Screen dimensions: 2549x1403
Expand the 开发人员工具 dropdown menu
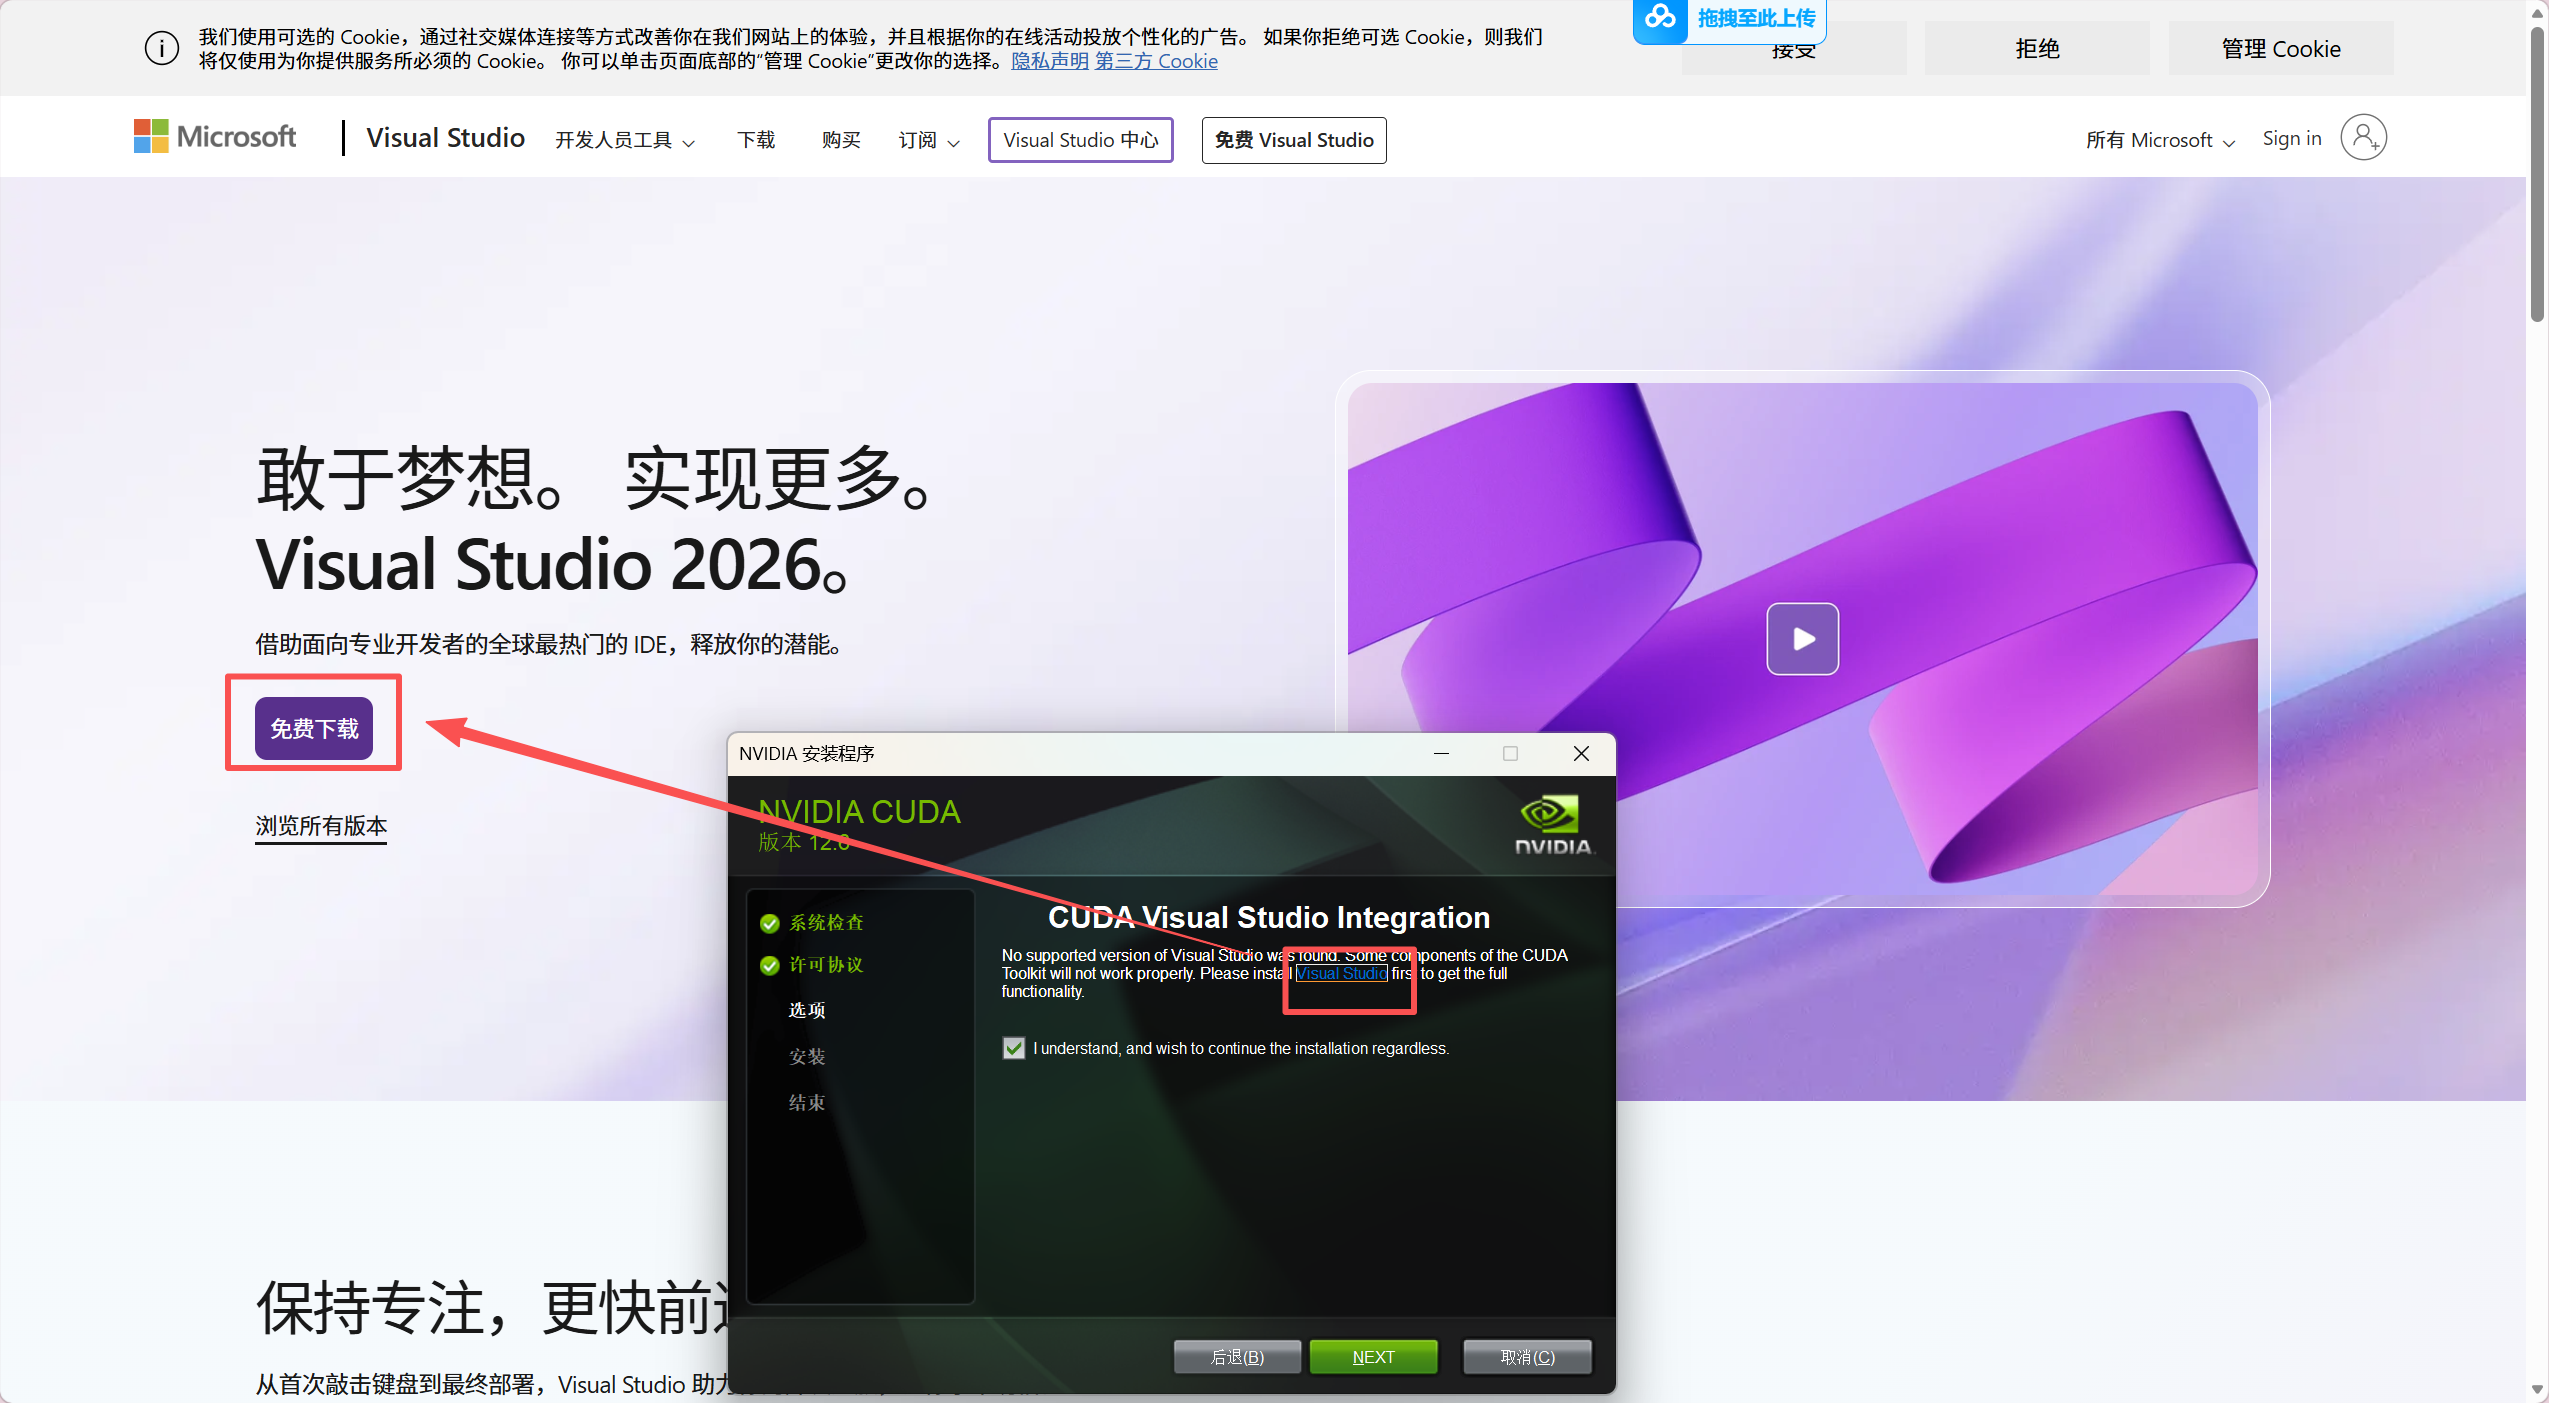(x=624, y=141)
